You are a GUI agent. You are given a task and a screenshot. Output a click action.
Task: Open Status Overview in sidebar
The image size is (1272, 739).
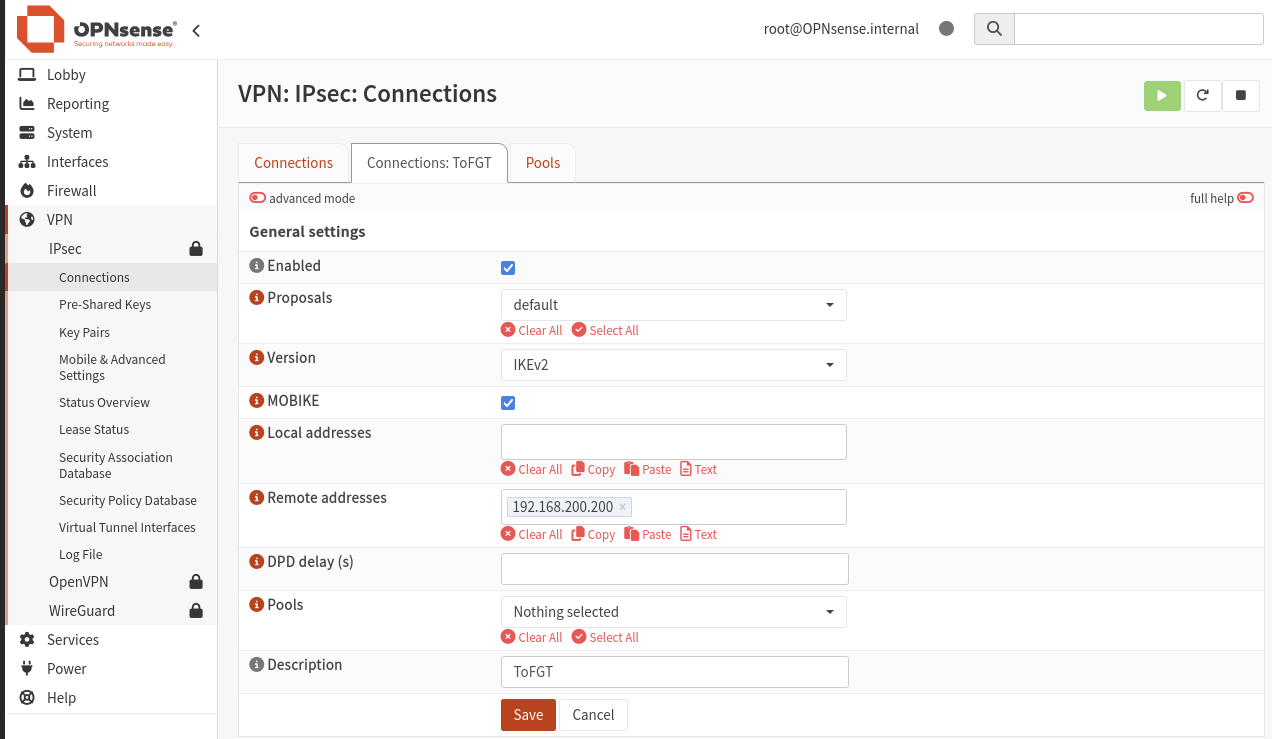[x=104, y=403]
